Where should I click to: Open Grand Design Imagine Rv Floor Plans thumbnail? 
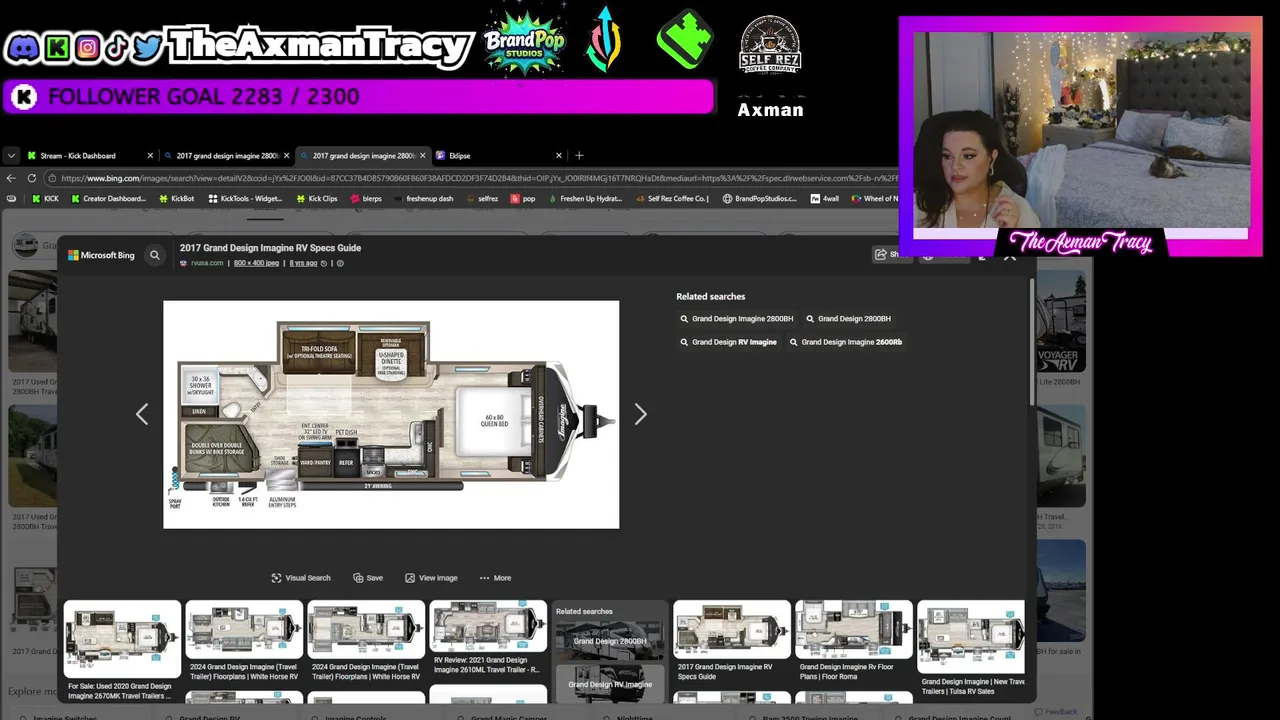tap(854, 628)
